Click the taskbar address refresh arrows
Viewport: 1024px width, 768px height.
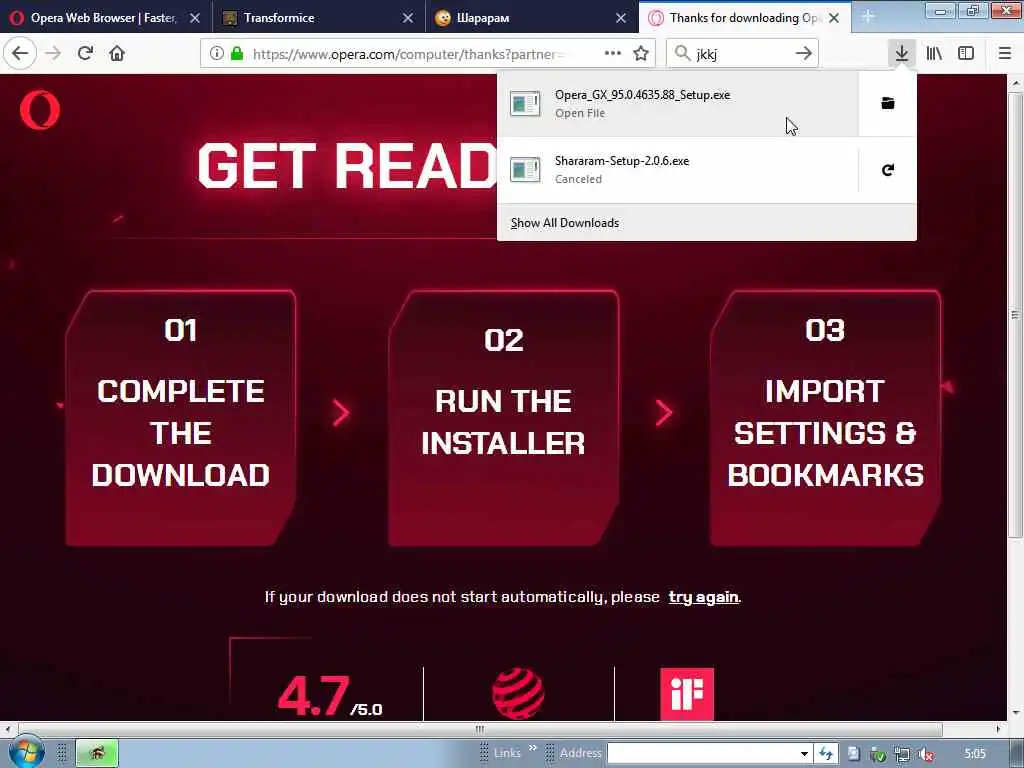826,754
